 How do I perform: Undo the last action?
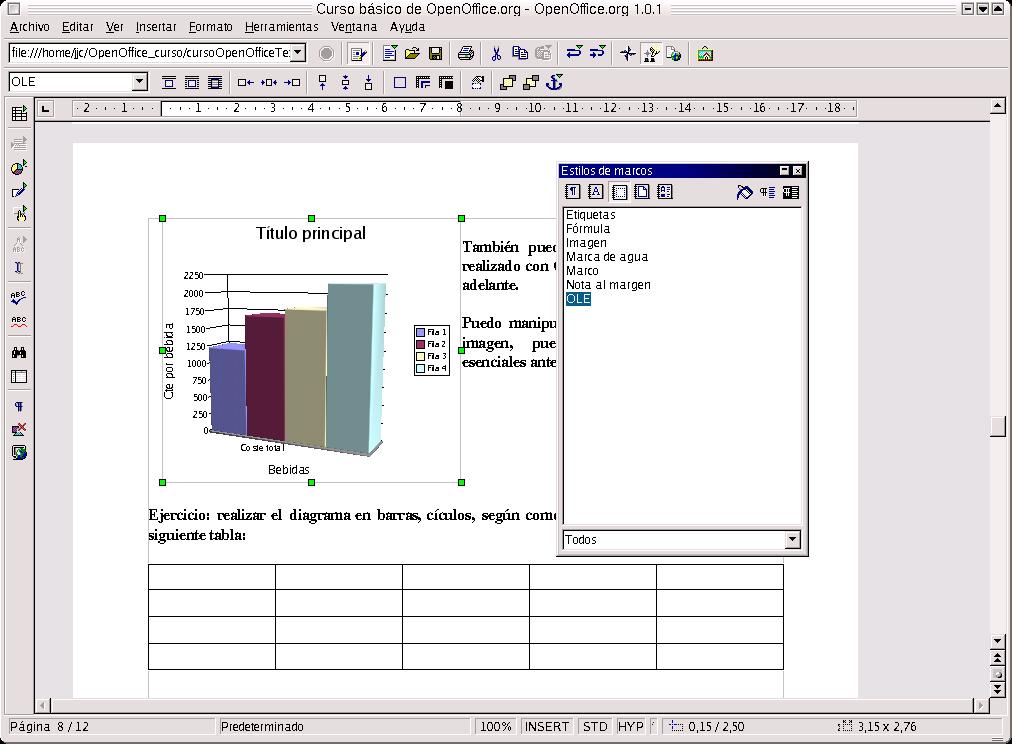coord(574,53)
